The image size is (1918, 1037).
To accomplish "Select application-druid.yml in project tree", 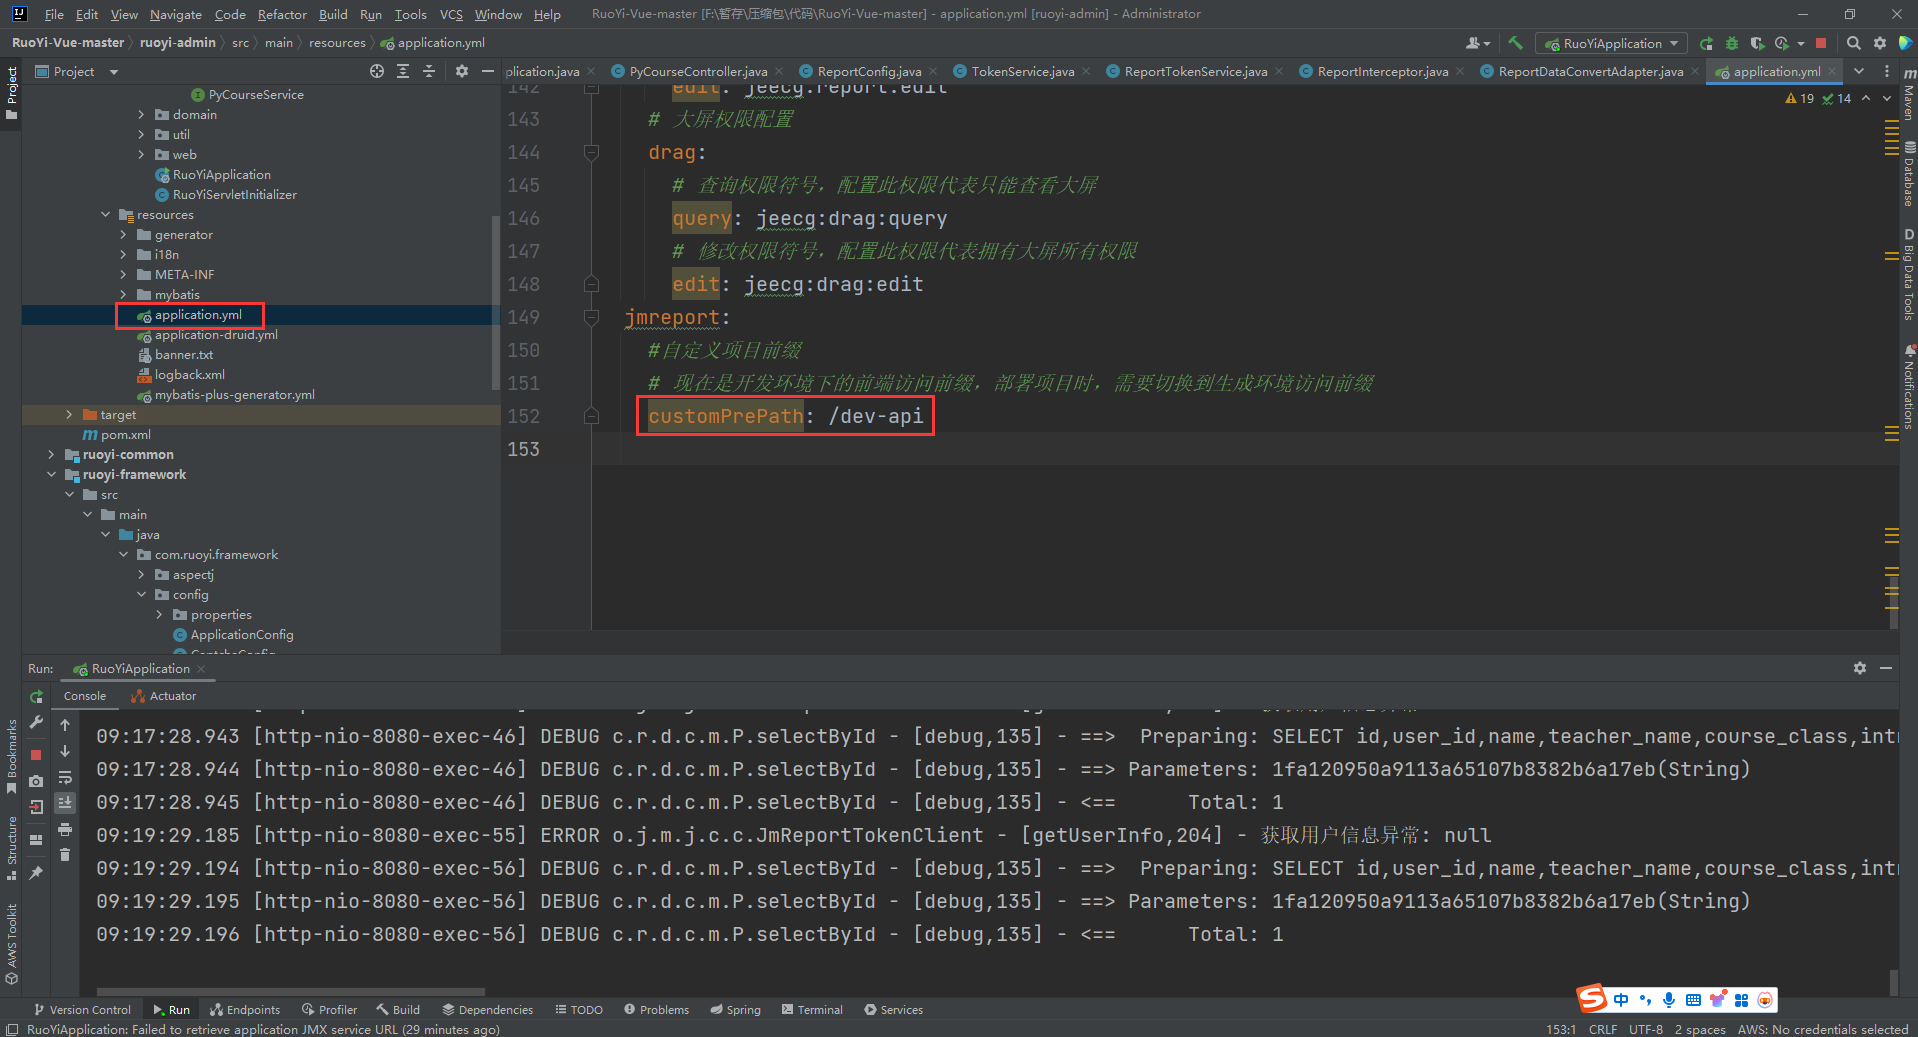I will coord(216,335).
